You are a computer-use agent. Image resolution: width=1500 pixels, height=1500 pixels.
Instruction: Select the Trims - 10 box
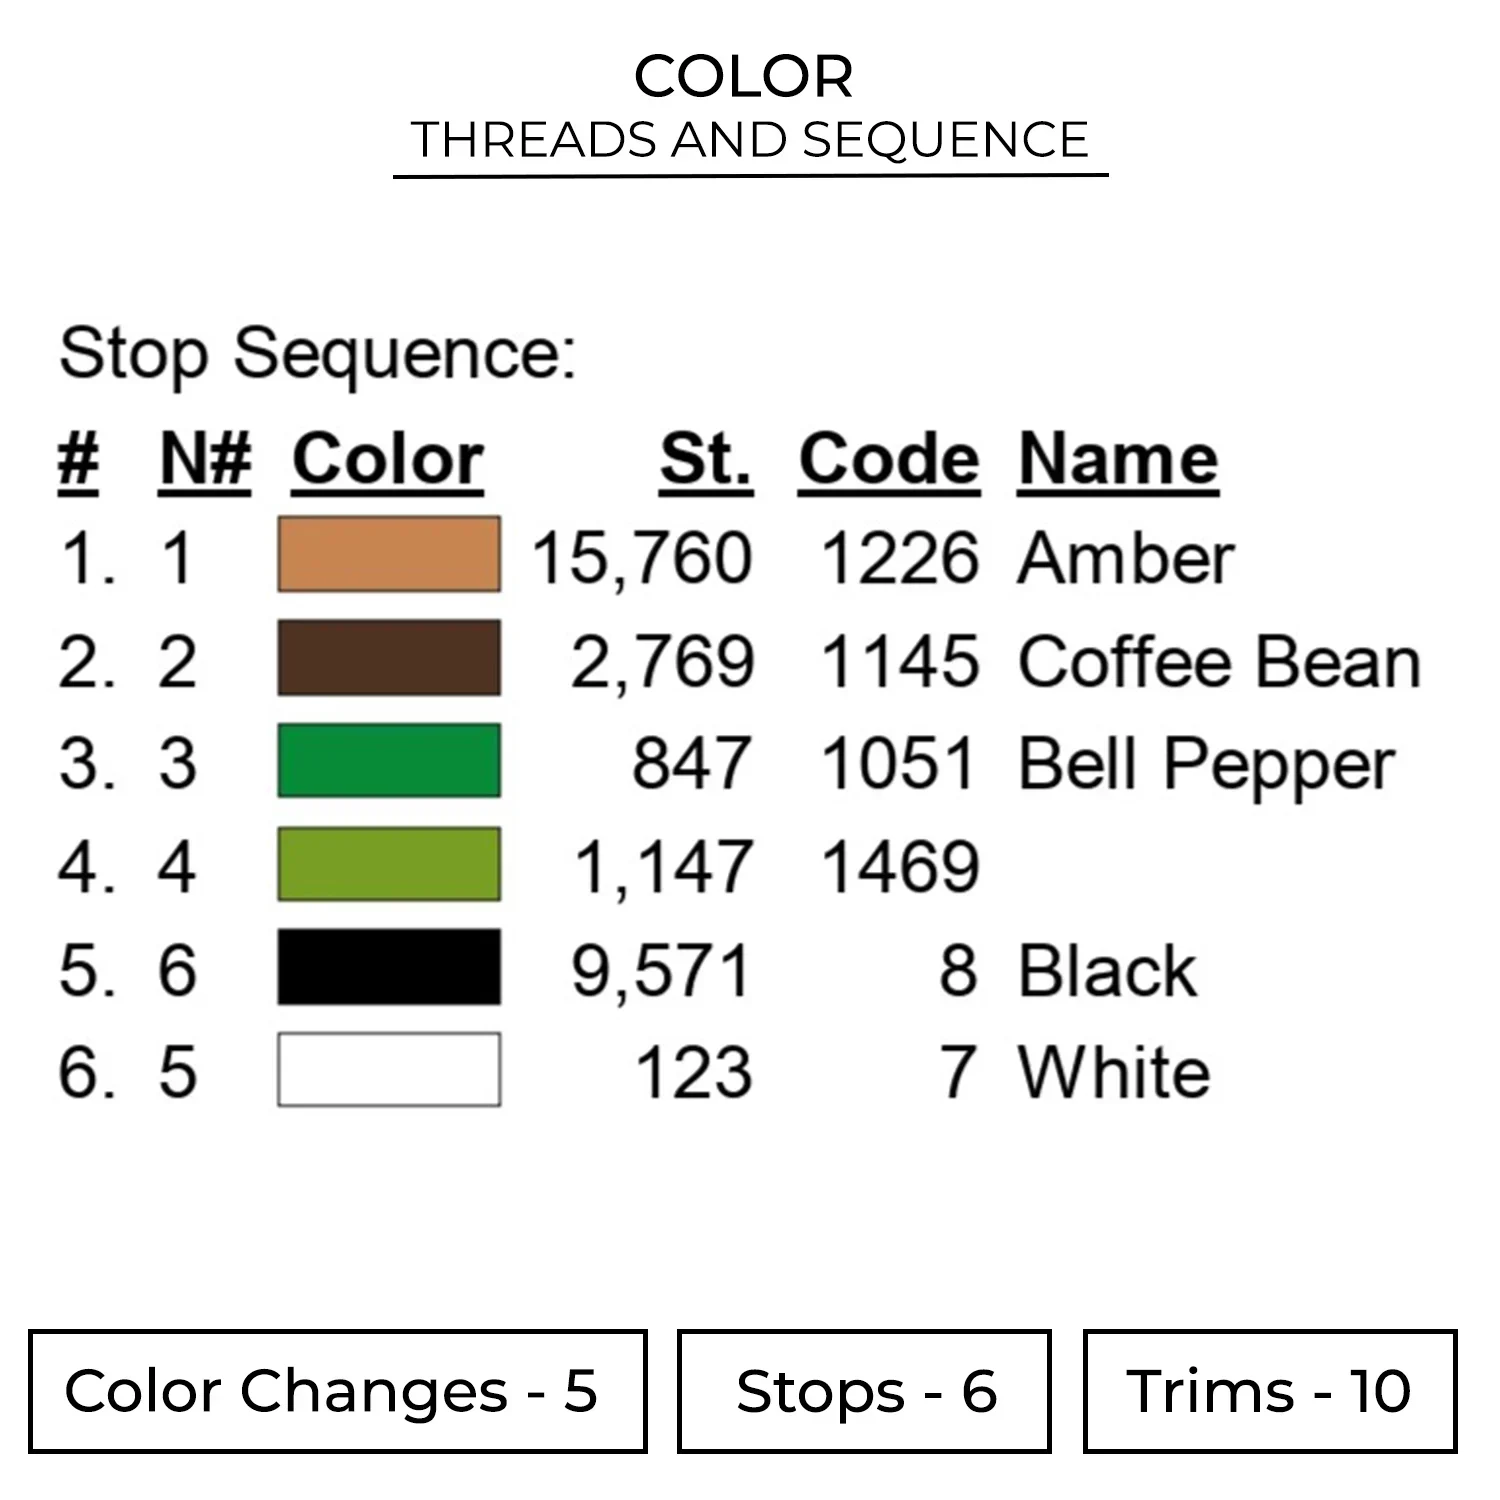1269,1391
